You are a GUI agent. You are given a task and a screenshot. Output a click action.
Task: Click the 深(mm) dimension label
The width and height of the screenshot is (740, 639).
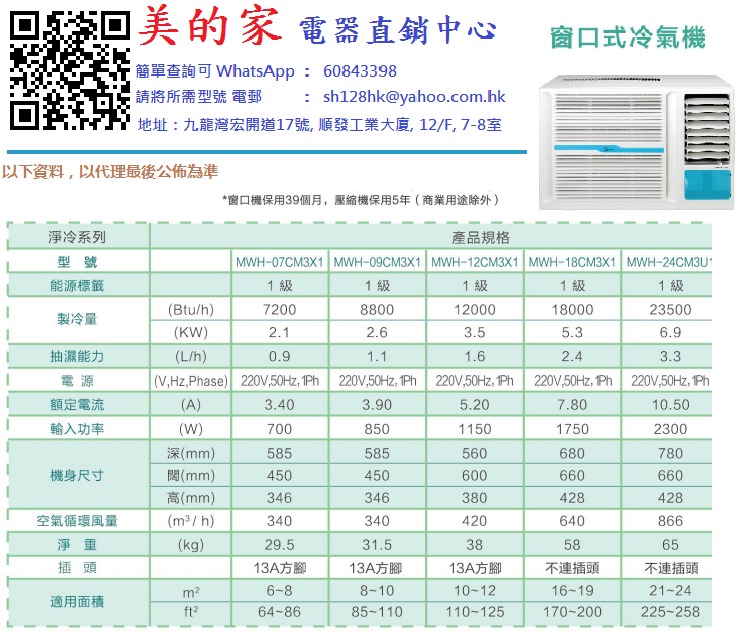(191, 454)
